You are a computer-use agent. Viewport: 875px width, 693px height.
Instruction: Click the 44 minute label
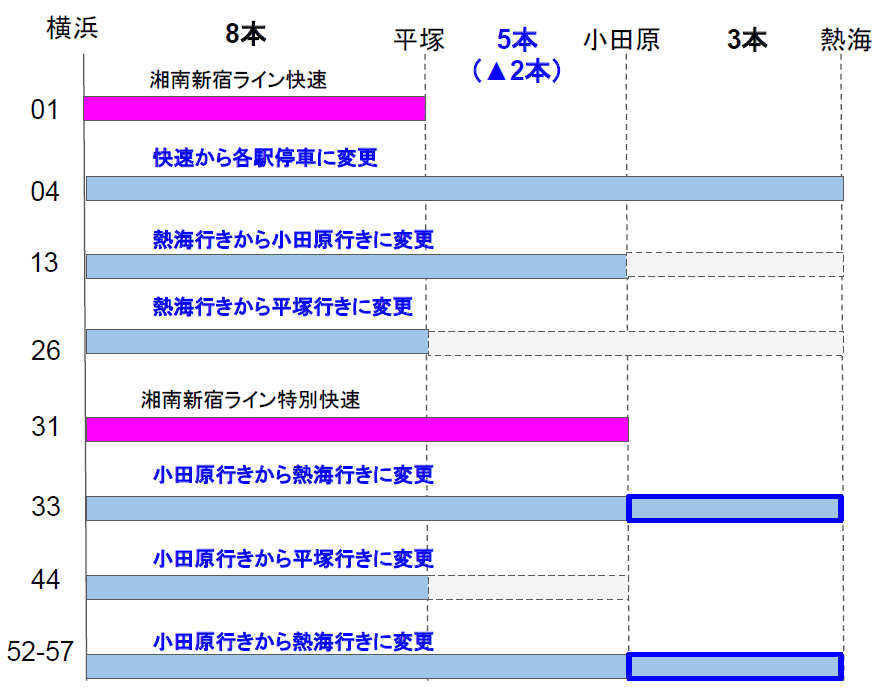click(x=45, y=580)
